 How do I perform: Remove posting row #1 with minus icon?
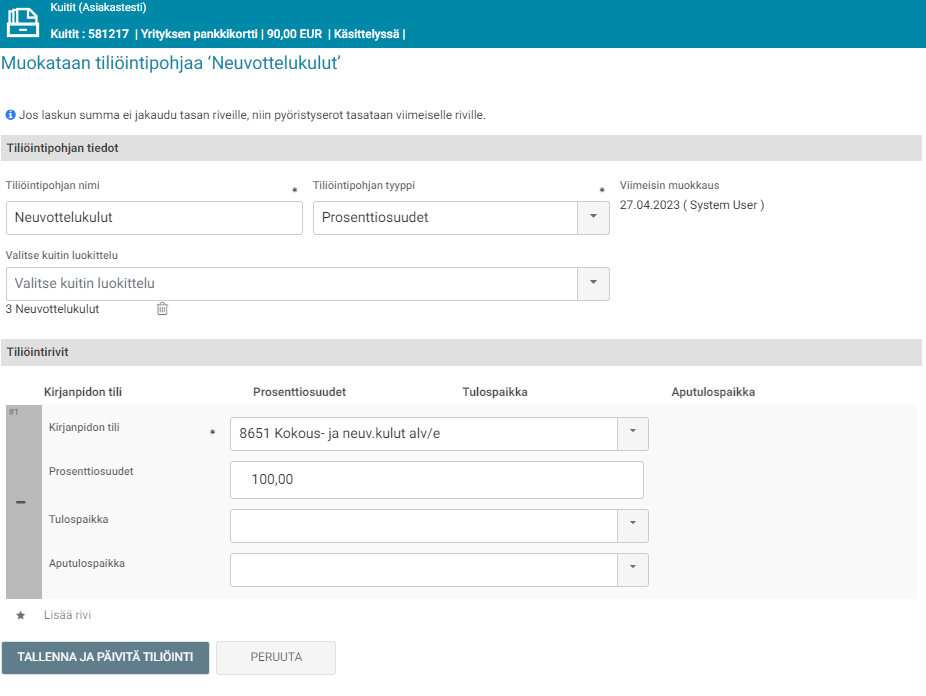[21, 502]
